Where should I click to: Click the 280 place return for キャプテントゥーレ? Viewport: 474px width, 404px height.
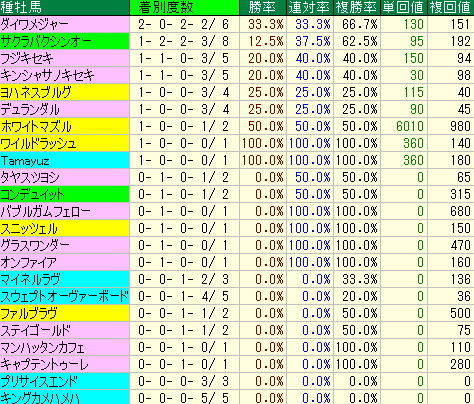point(460,364)
